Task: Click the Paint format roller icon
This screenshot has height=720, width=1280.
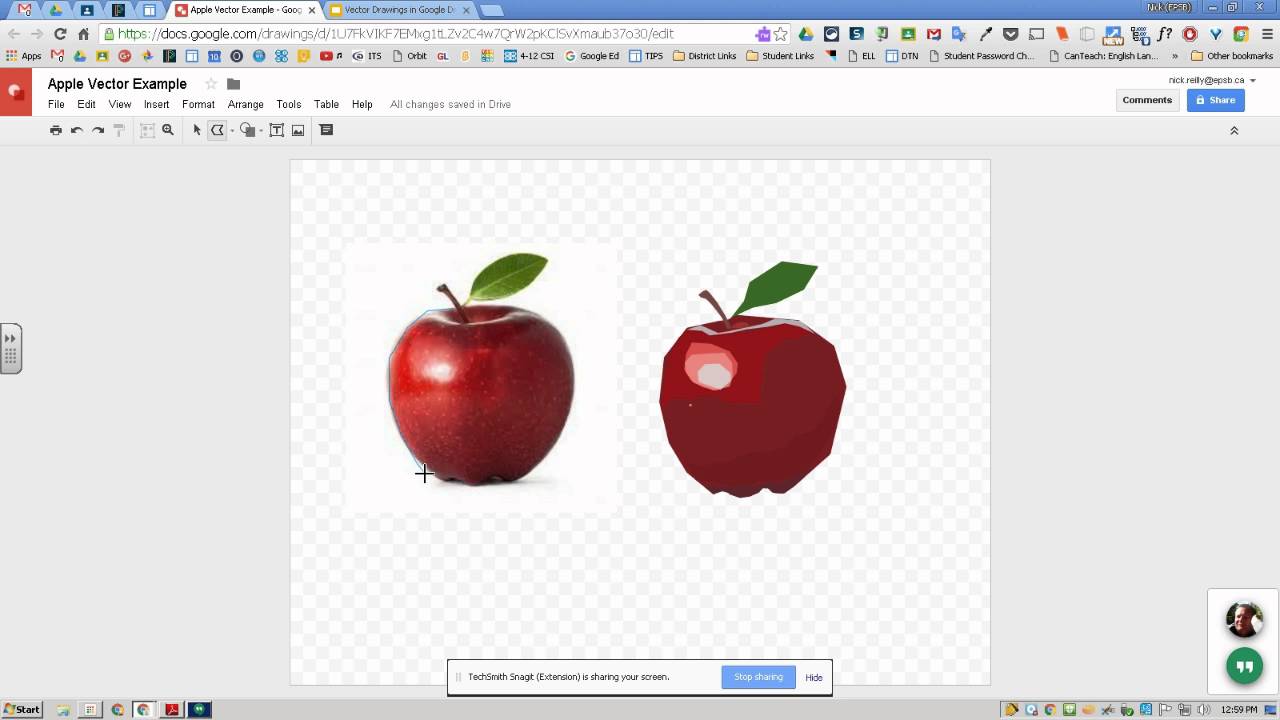Action: [x=119, y=130]
